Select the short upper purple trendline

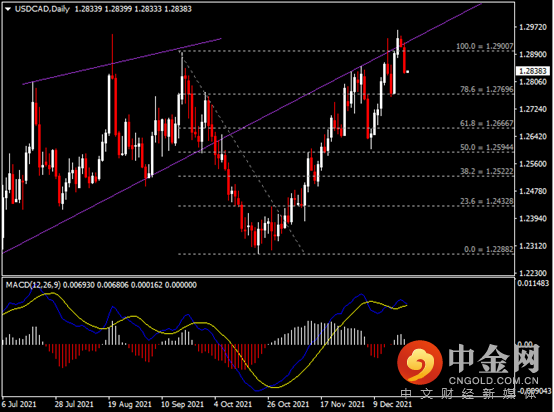point(122,61)
